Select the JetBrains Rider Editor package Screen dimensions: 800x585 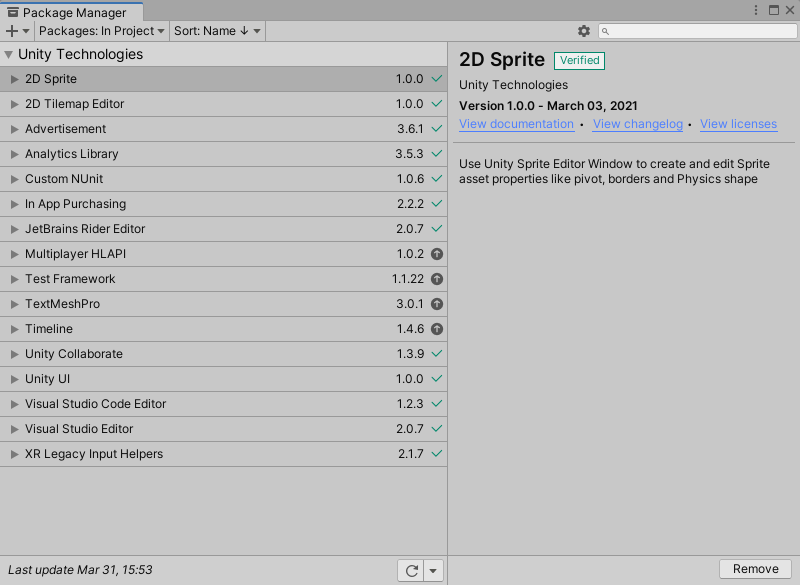pyautogui.click(x=223, y=229)
